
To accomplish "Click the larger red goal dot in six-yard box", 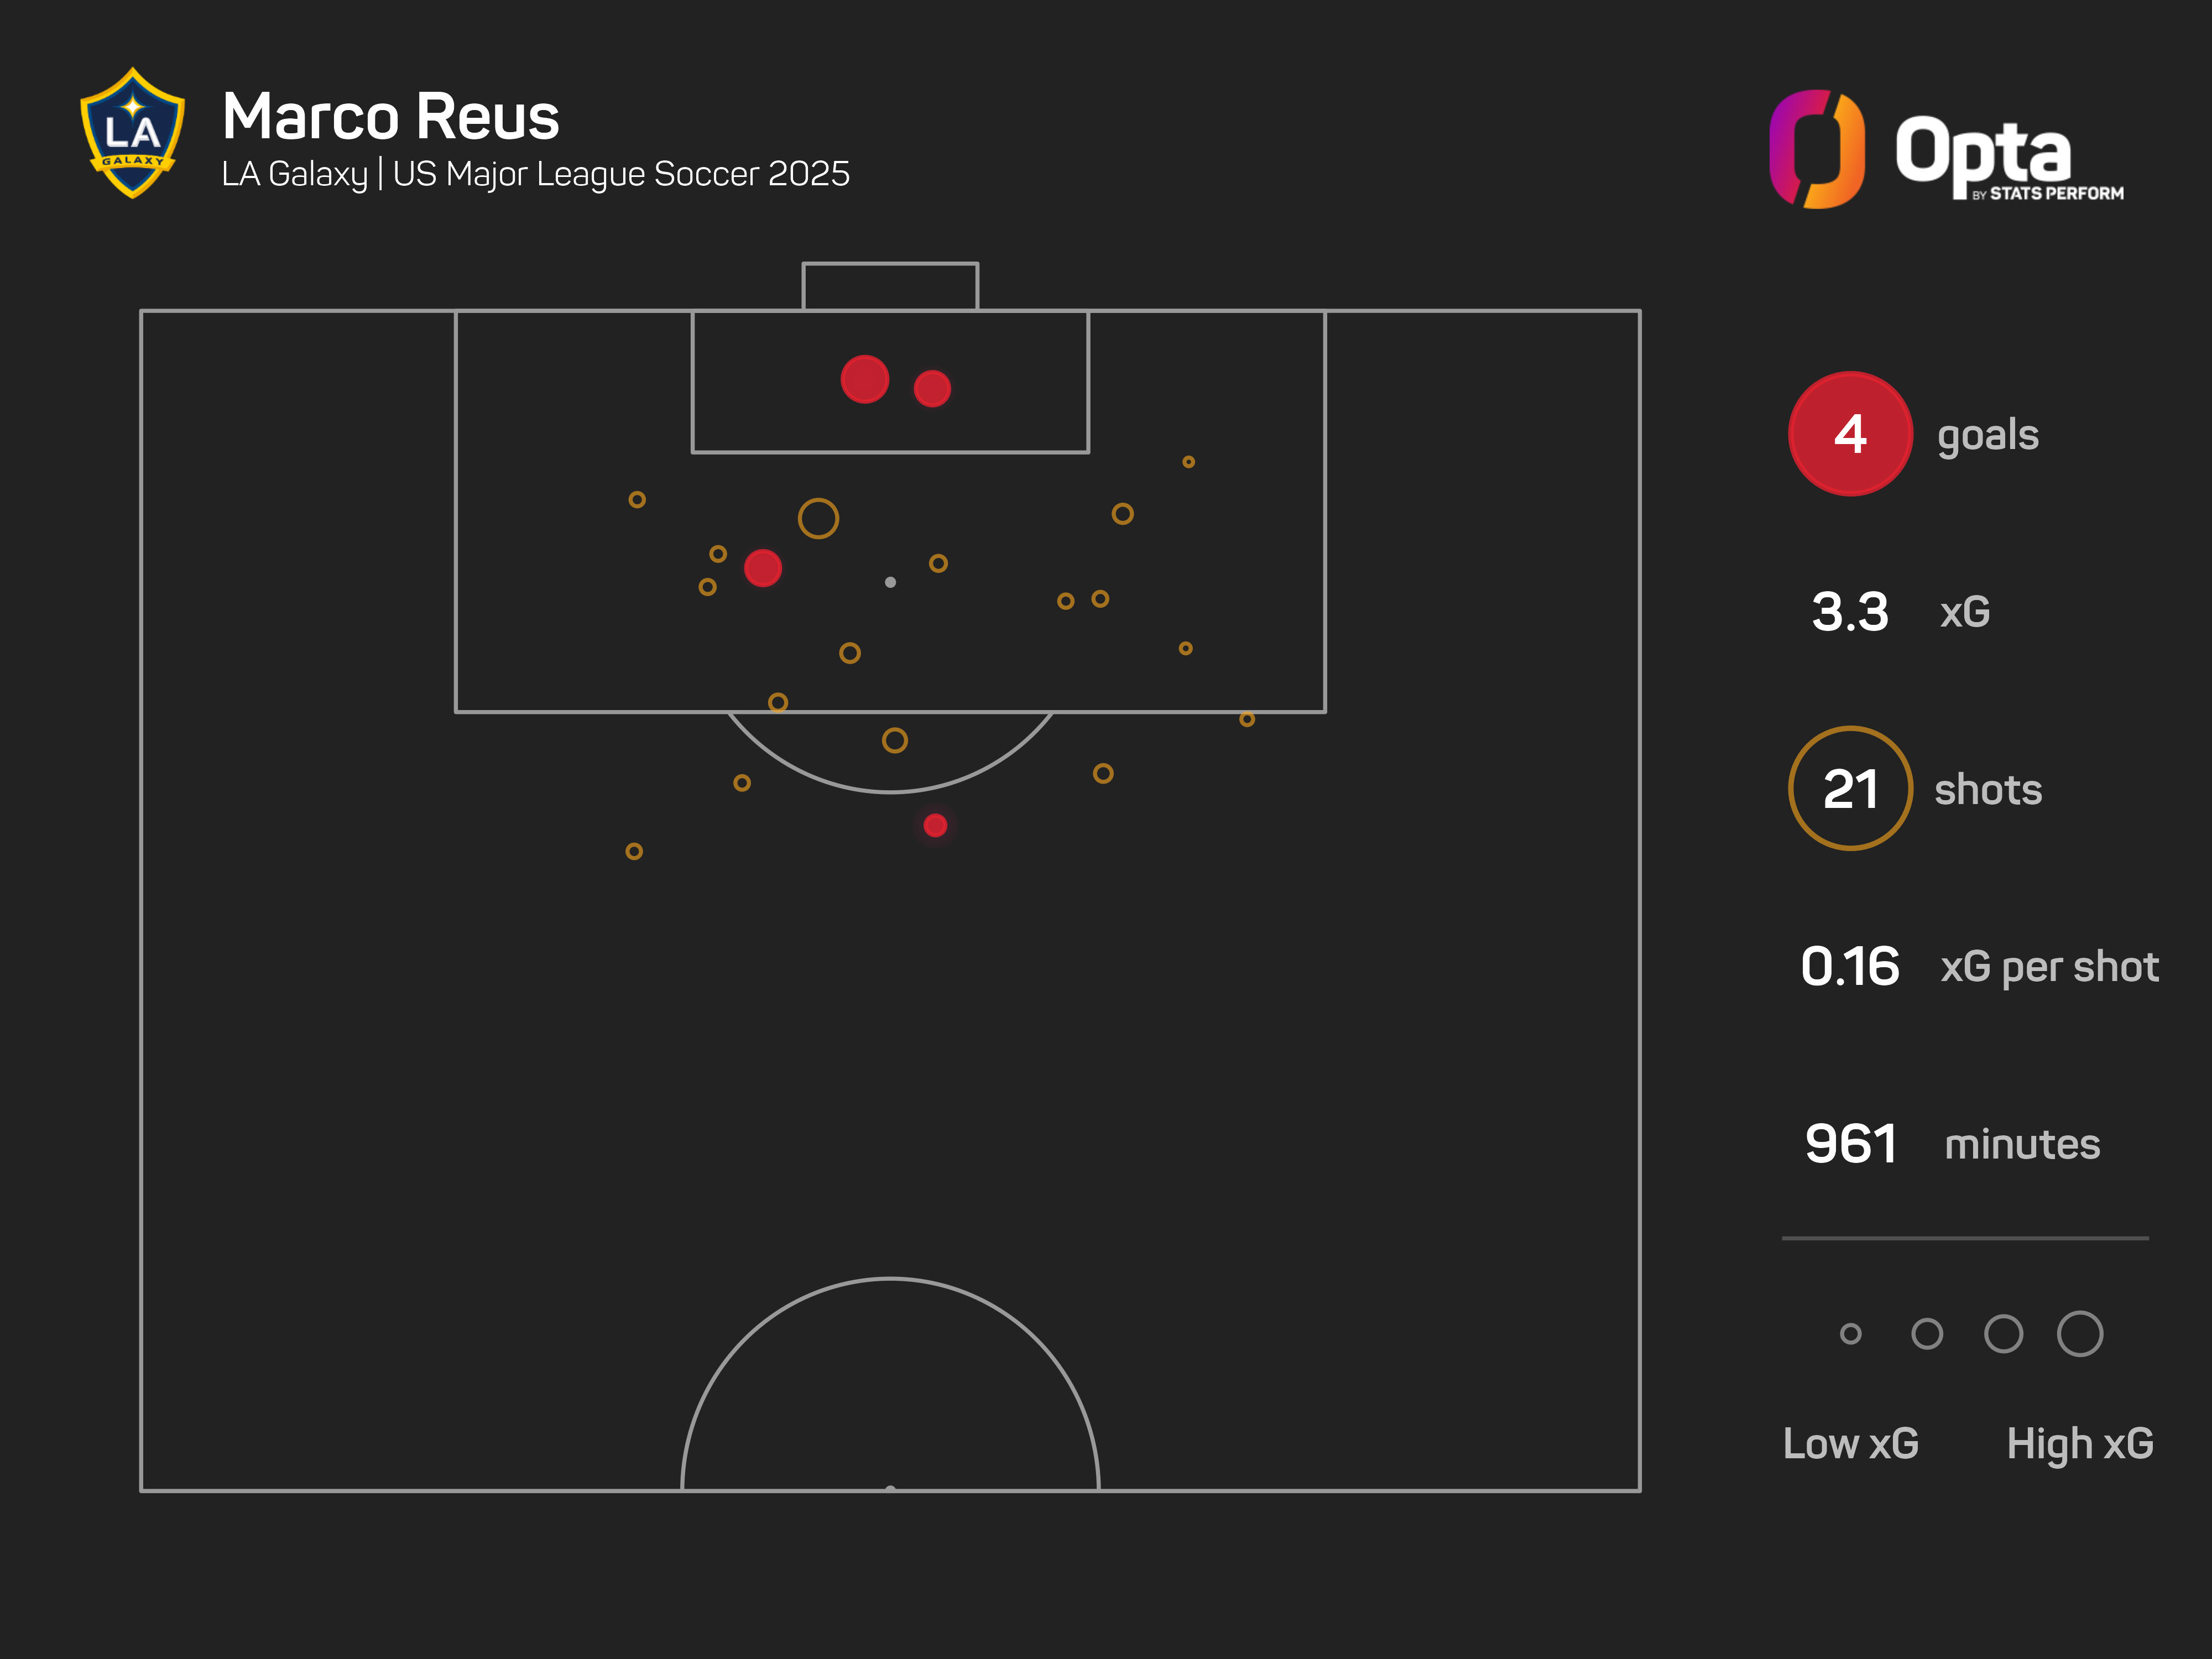I will (864, 379).
